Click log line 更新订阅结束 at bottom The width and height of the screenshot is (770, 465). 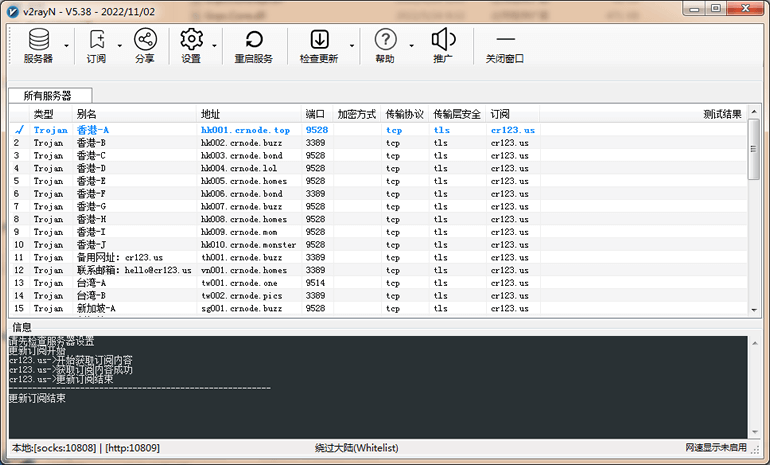pos(37,398)
